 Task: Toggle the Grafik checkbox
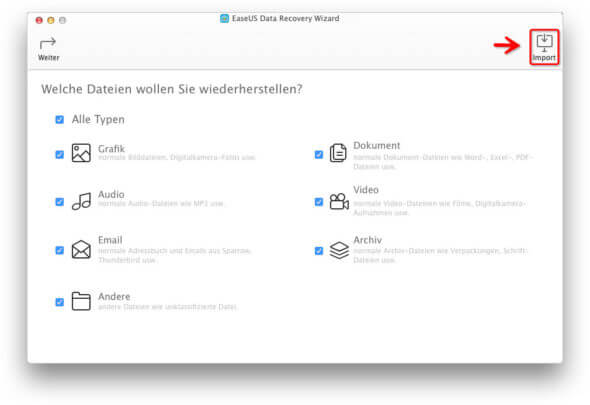click(x=59, y=154)
